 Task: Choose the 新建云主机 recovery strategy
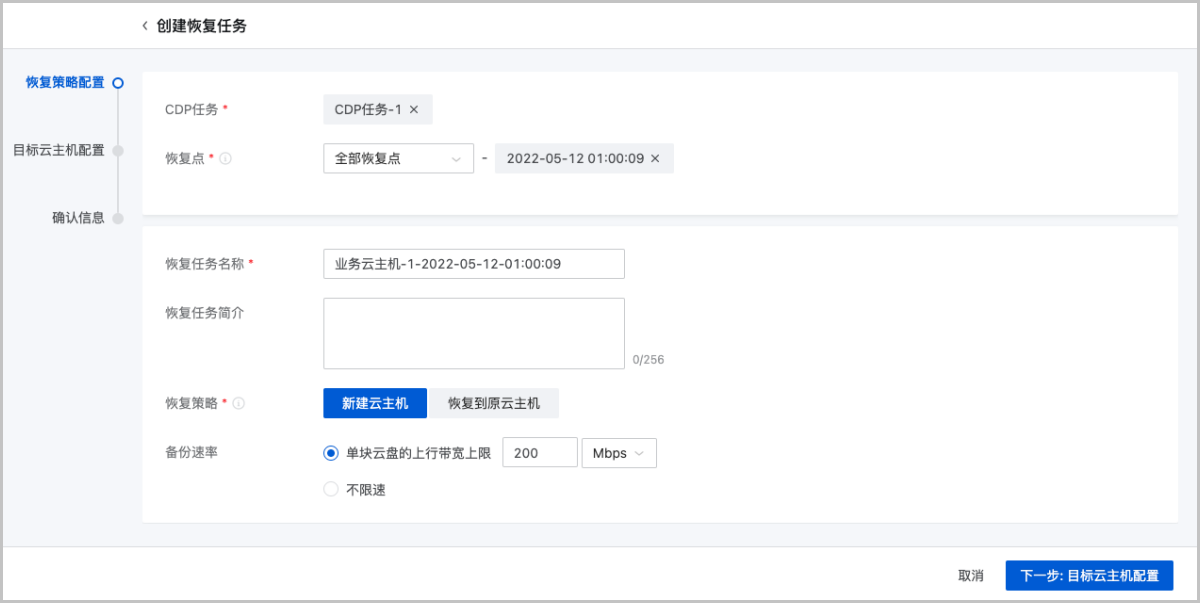[x=375, y=403]
